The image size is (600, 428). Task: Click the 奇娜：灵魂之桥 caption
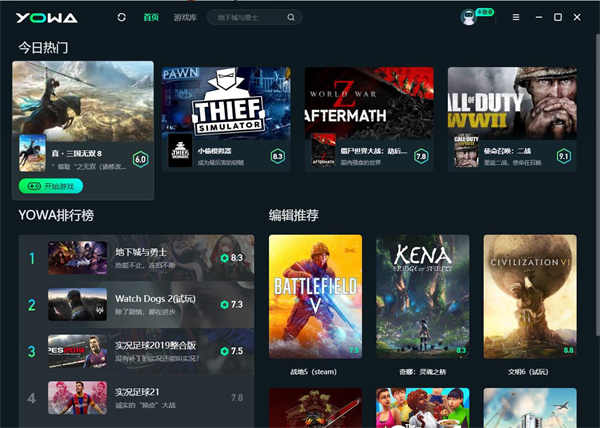(x=422, y=371)
